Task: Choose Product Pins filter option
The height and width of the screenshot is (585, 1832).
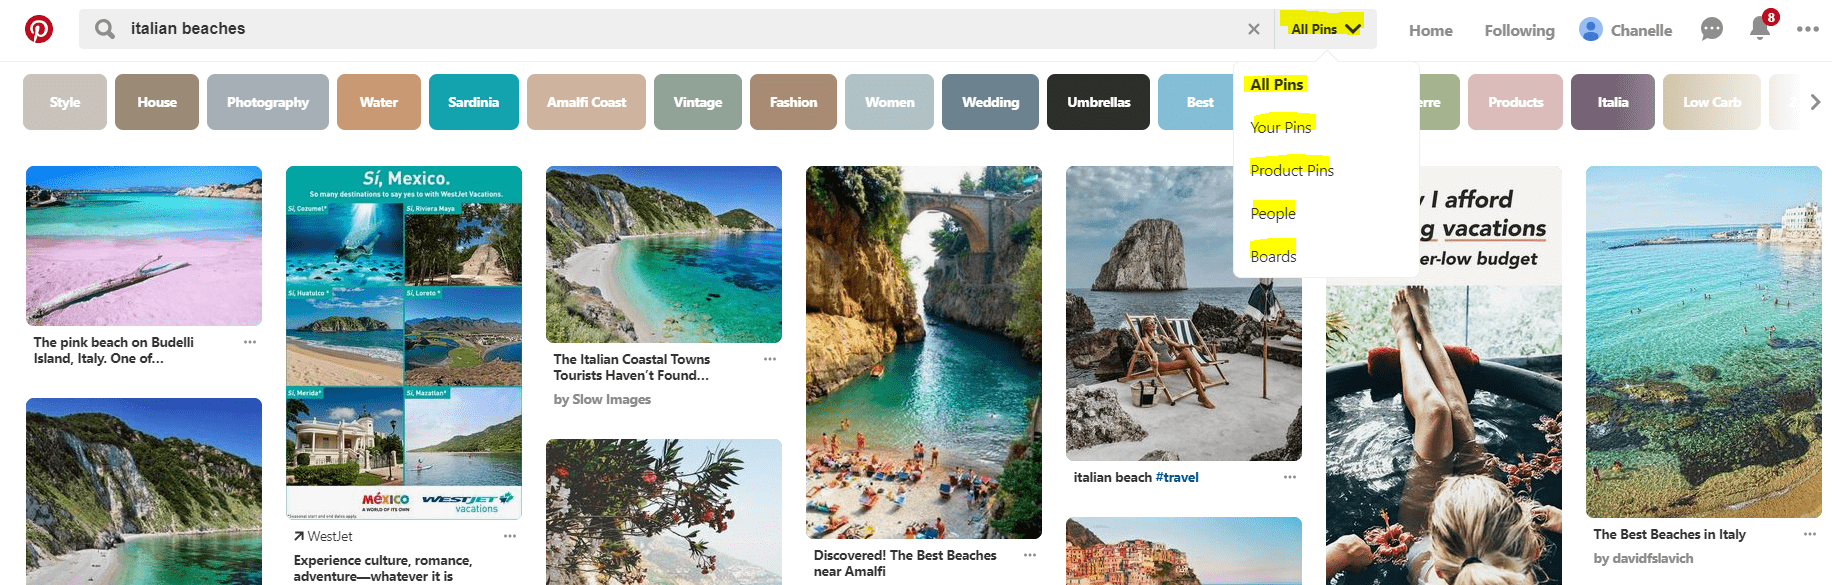Action: tap(1291, 170)
